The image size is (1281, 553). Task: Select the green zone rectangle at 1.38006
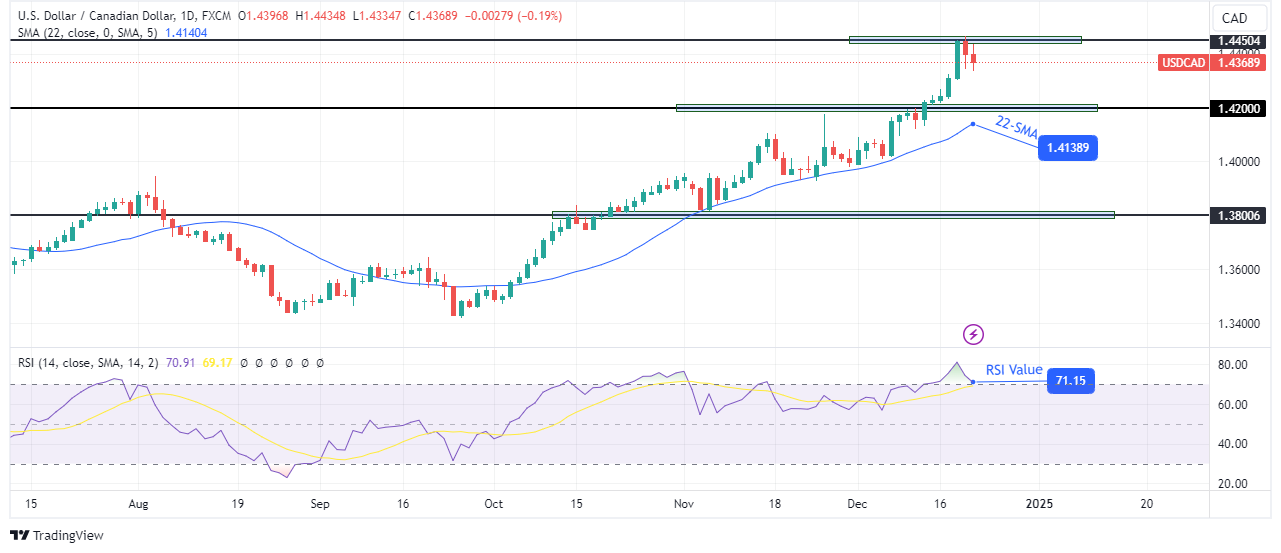[x=833, y=214]
